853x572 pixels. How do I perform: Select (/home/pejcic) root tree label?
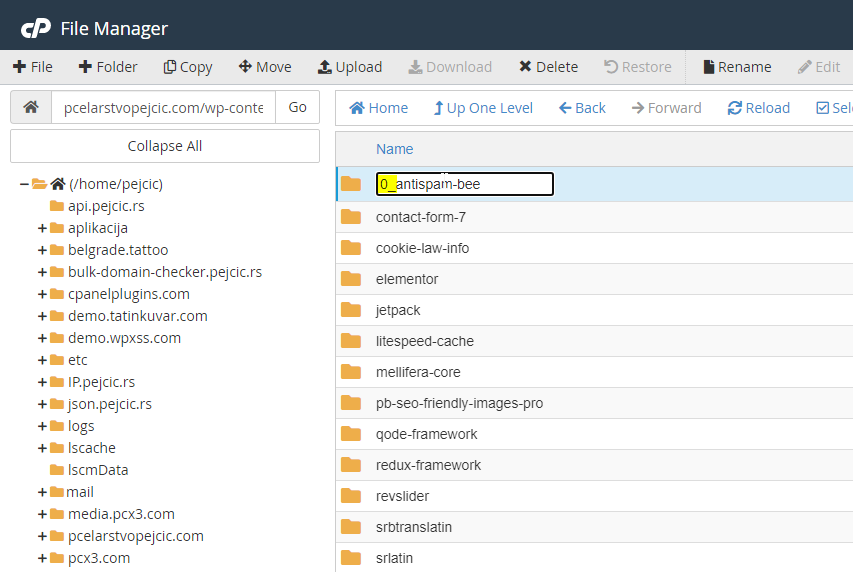116,184
